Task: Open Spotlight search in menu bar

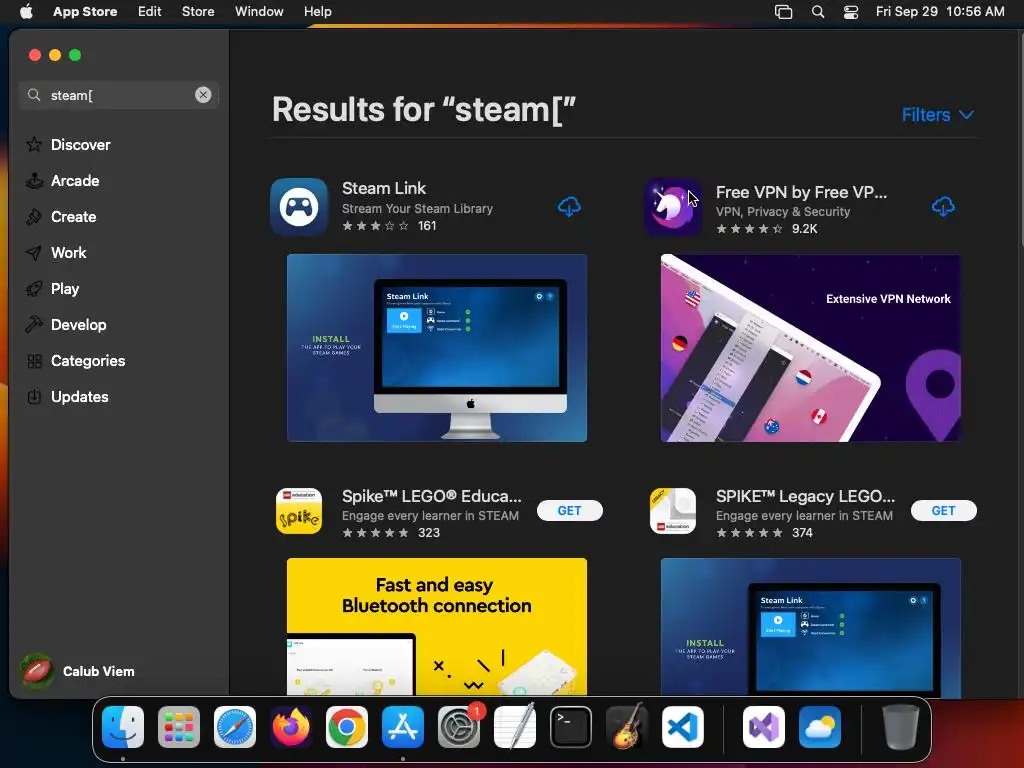Action: click(818, 12)
